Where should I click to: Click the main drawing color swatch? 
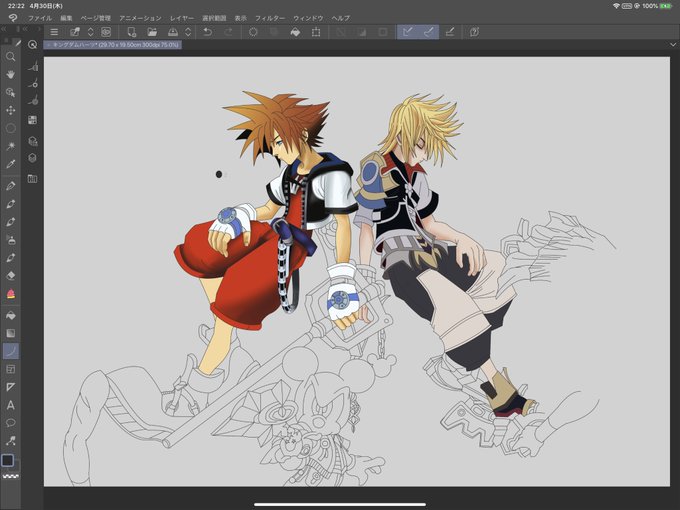click(8, 460)
